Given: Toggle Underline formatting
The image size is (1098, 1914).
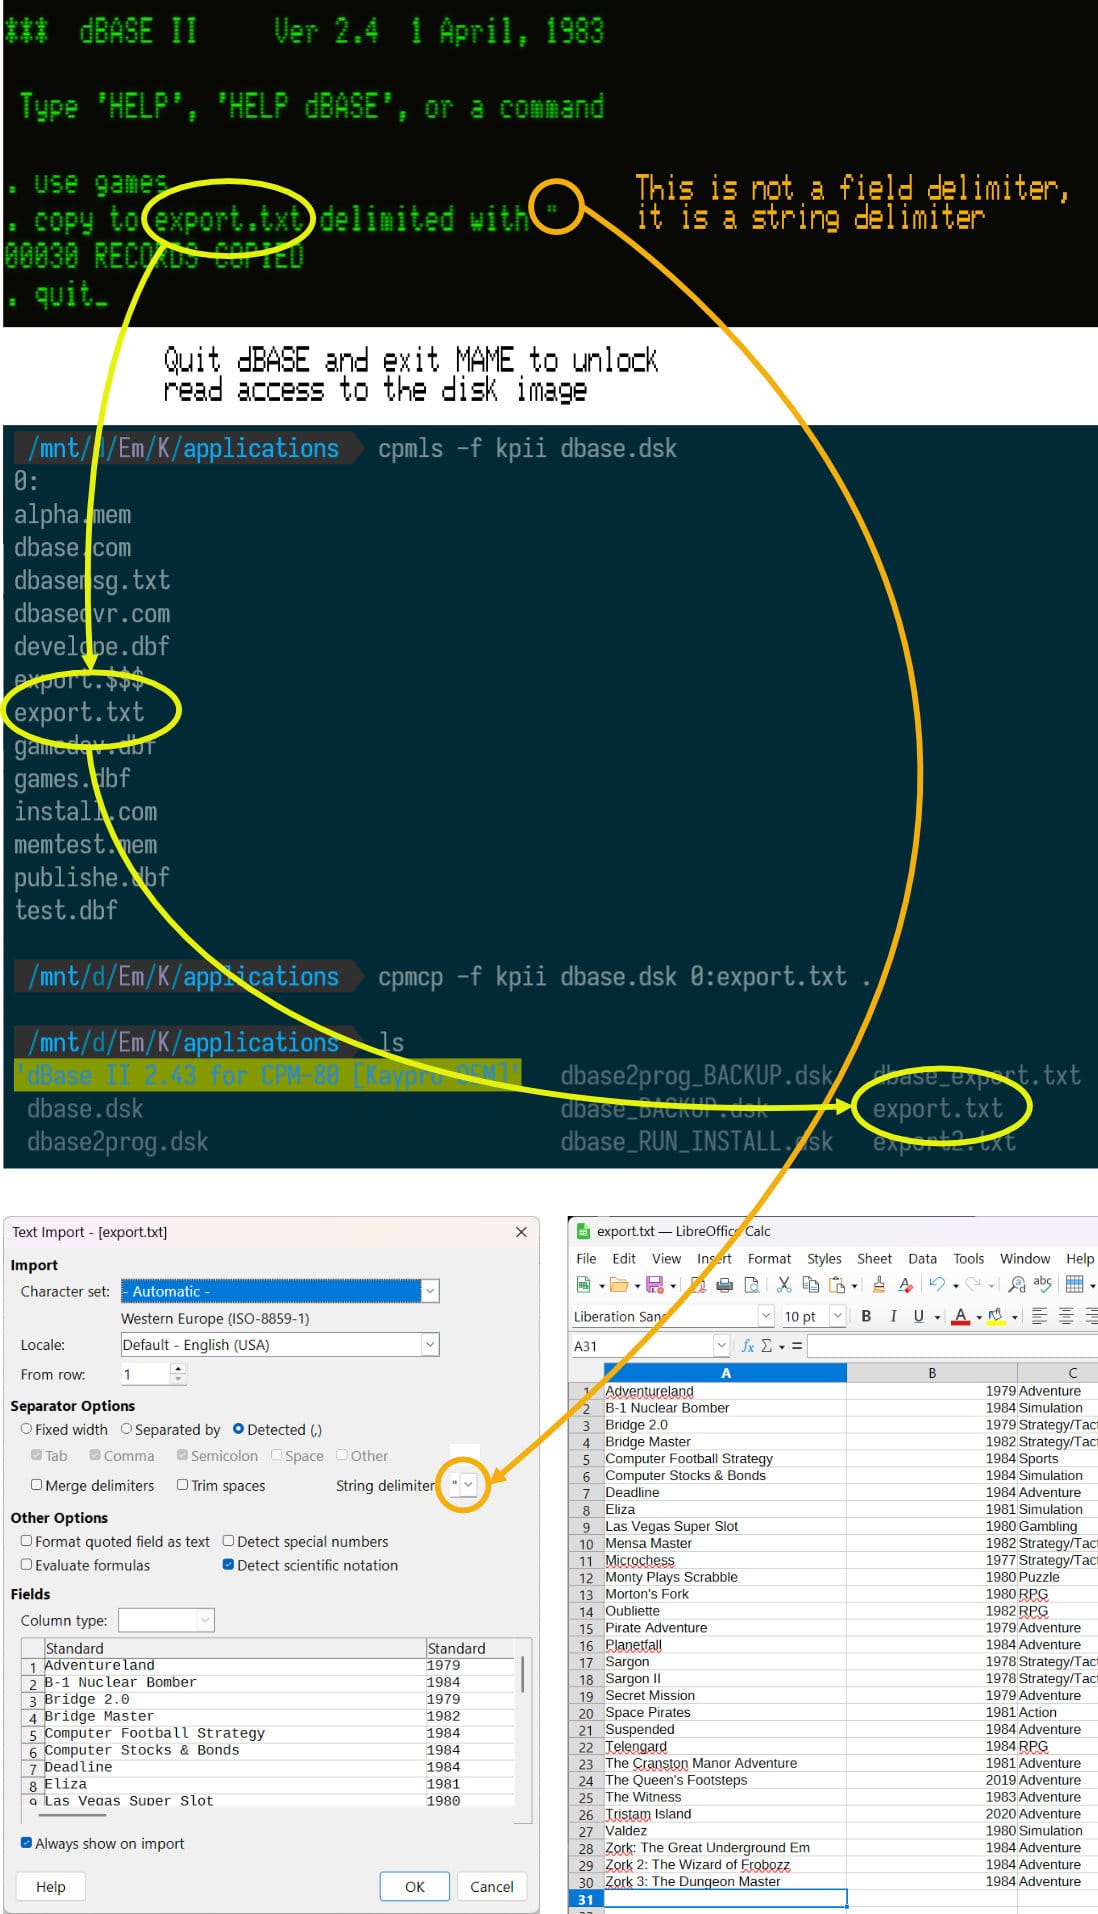Looking at the screenshot, I should click(918, 1316).
